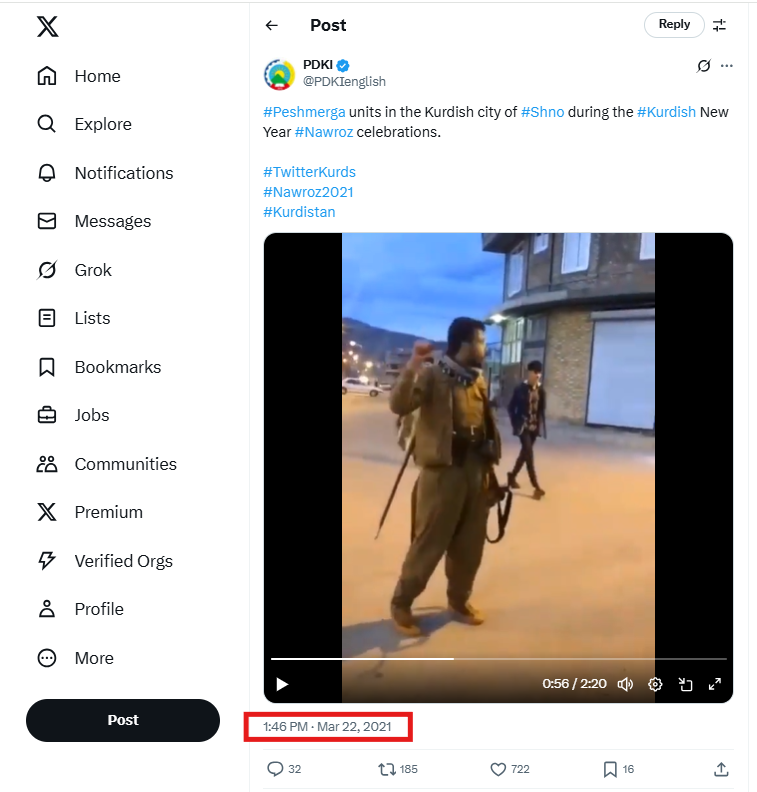Open the post's three-dot more menu
Image resolution: width=757 pixels, height=792 pixels.
click(727, 66)
